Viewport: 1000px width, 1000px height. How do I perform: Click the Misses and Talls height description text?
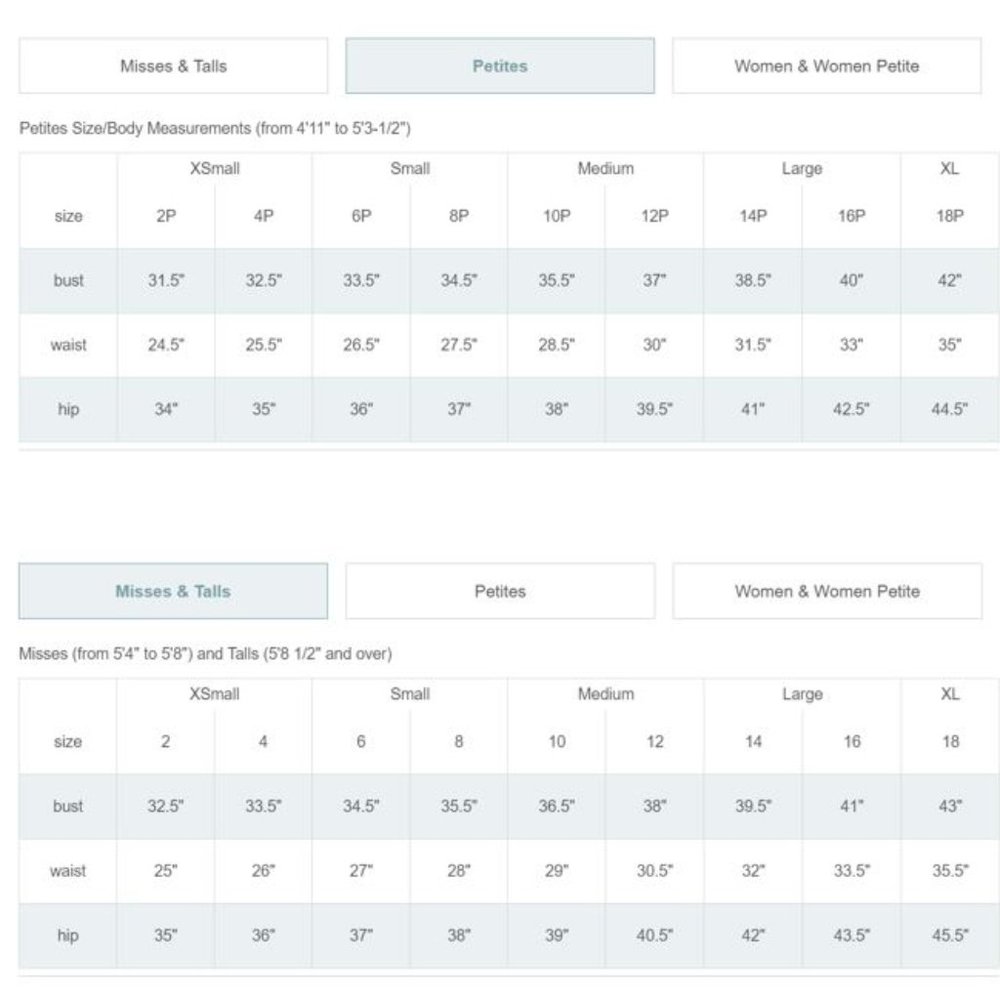(205, 654)
